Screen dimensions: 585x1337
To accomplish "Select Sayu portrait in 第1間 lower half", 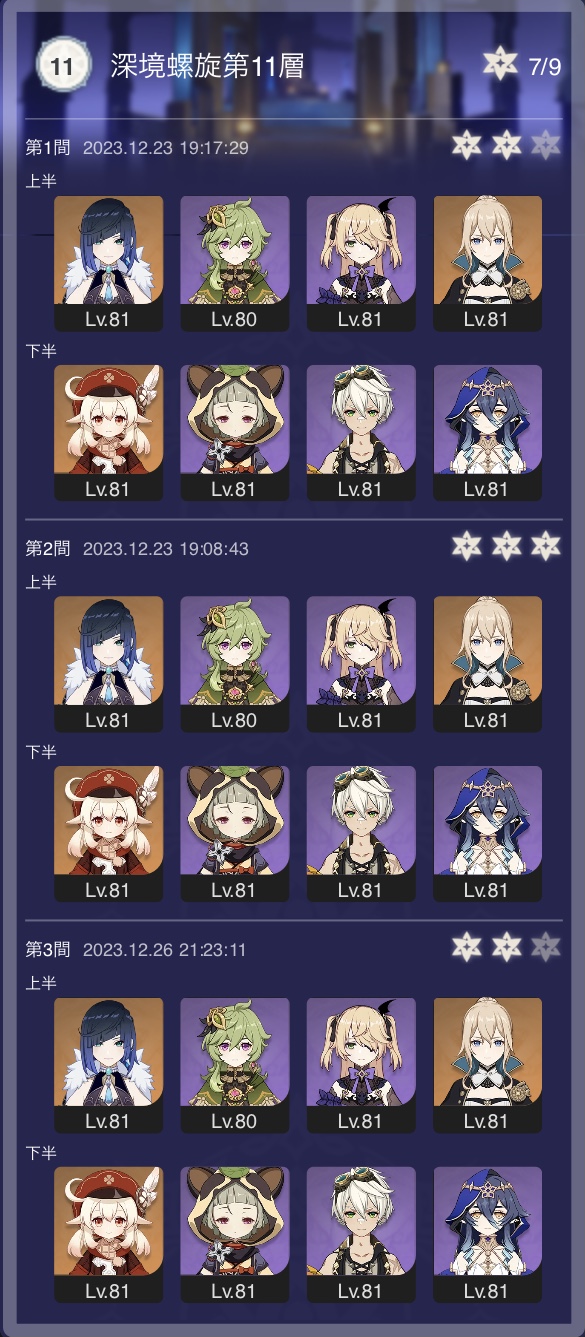I will [235, 432].
